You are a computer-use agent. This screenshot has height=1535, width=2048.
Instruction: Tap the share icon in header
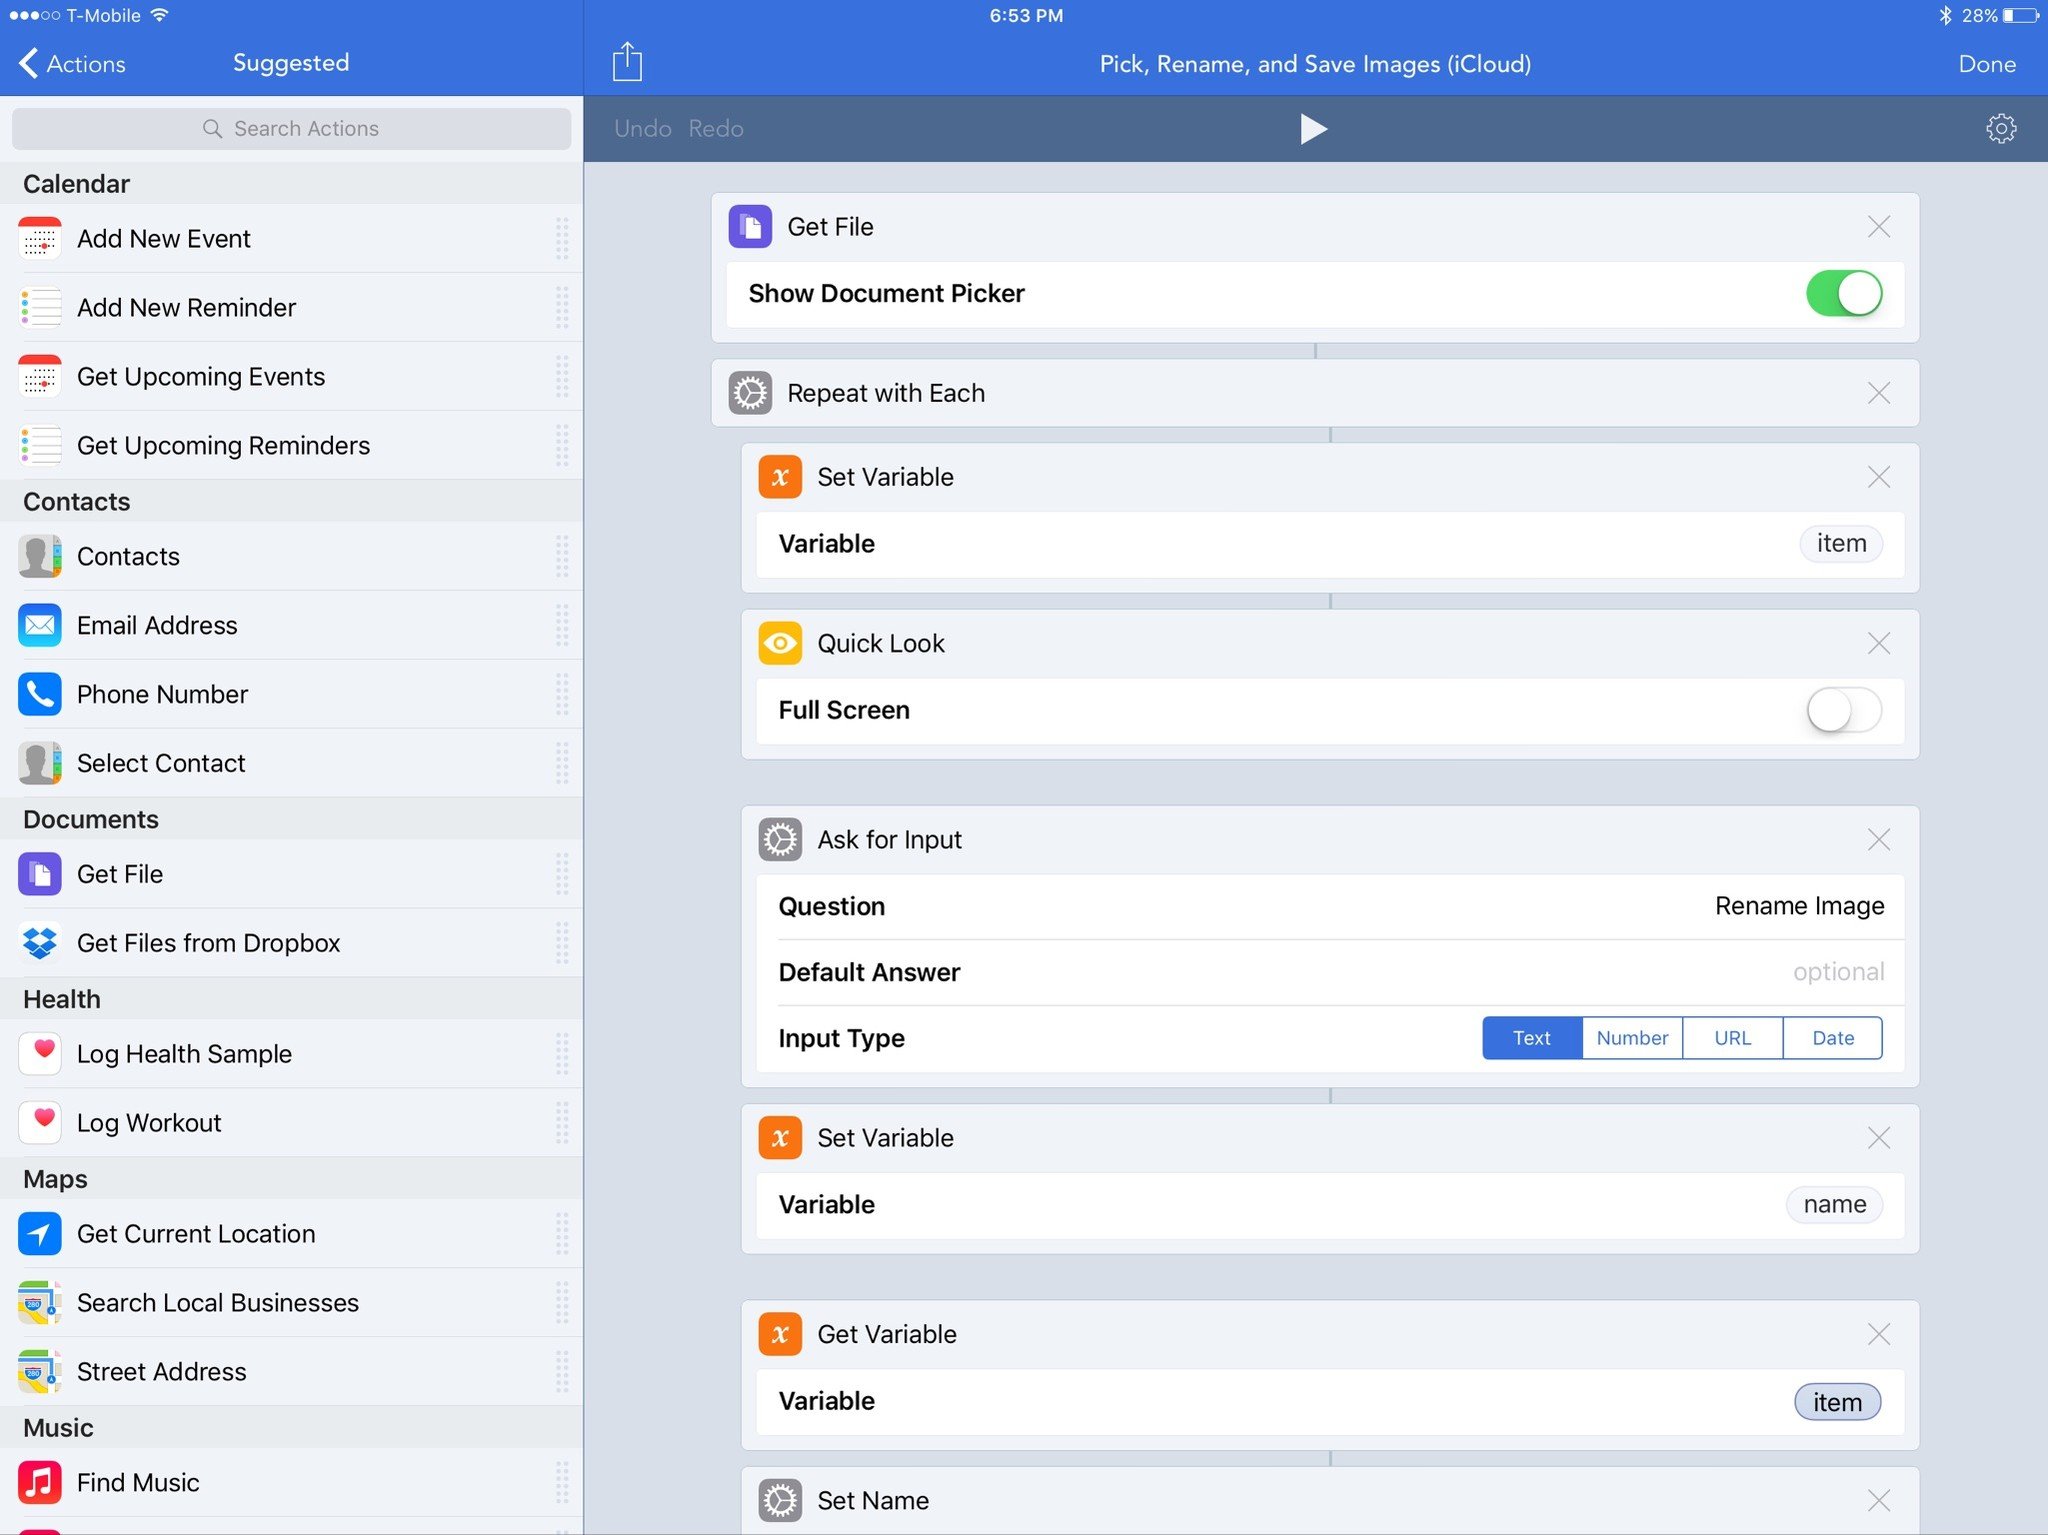[627, 63]
